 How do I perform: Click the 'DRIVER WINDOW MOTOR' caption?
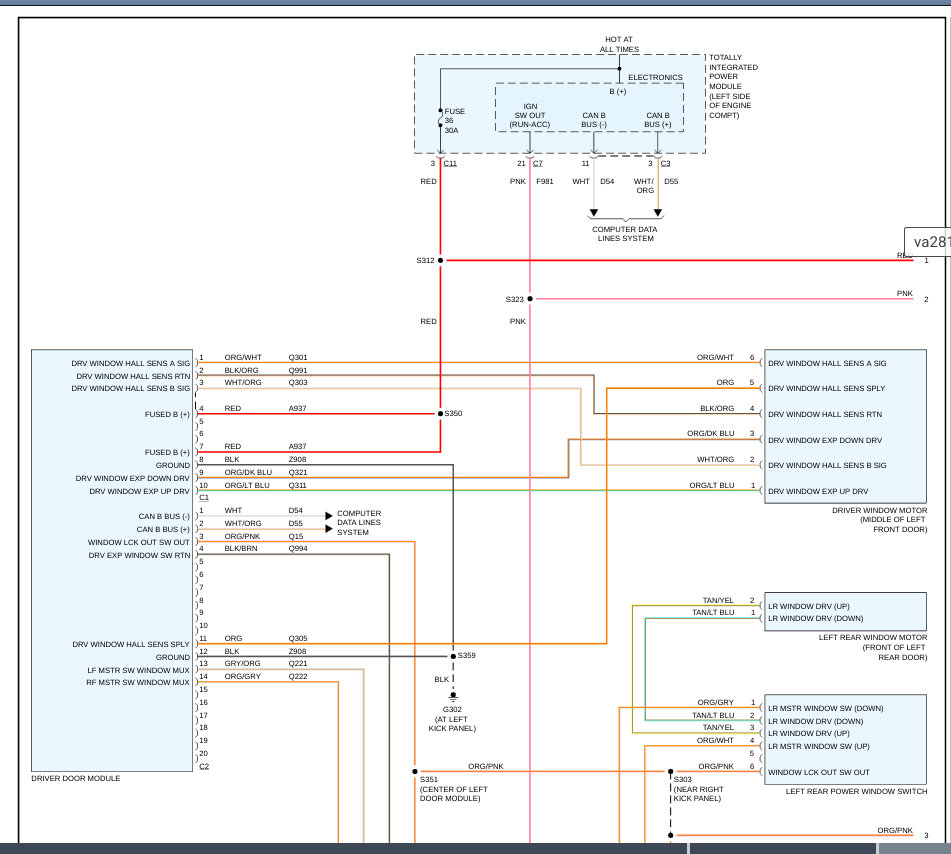tap(879, 511)
